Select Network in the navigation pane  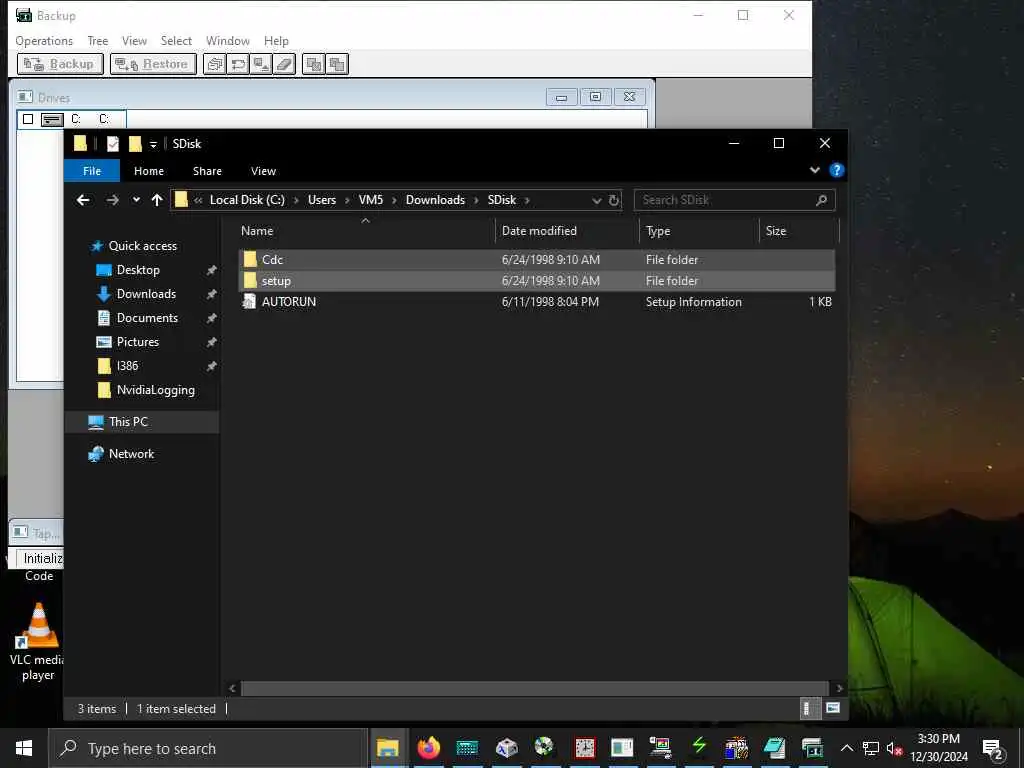point(131,454)
